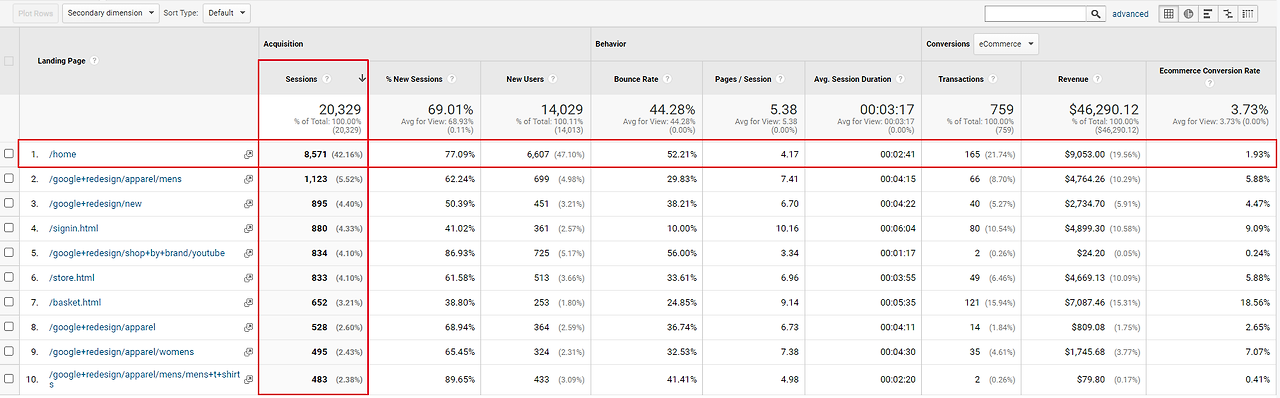Viewport: 1280px width, 398px height.
Task: Tick the checkbox for /store.html row
Action: [x=9, y=278]
